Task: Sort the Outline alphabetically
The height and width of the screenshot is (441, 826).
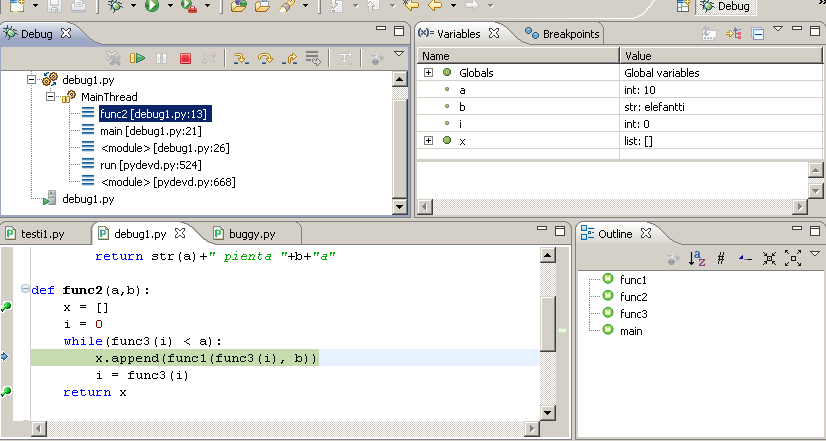Action: coord(695,258)
